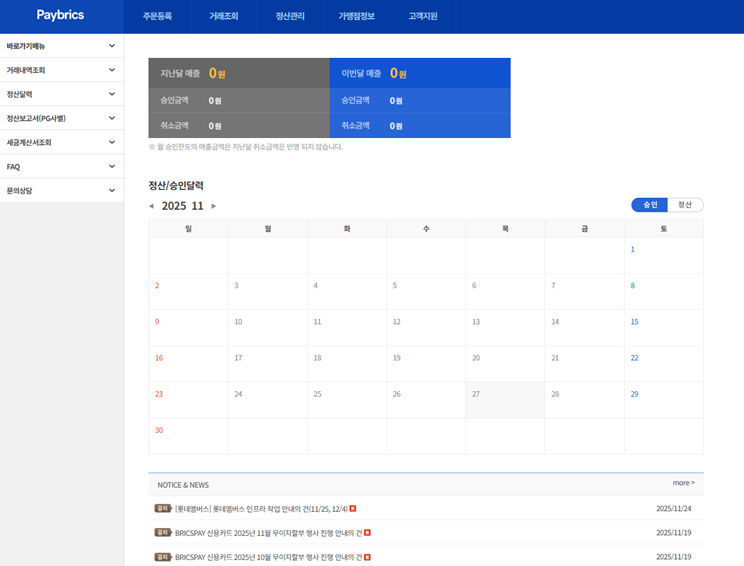Screen dimensions: 744x566
Task: Open 롯데멤버스 인프라 작업 안내 notice
Action: coord(261,509)
